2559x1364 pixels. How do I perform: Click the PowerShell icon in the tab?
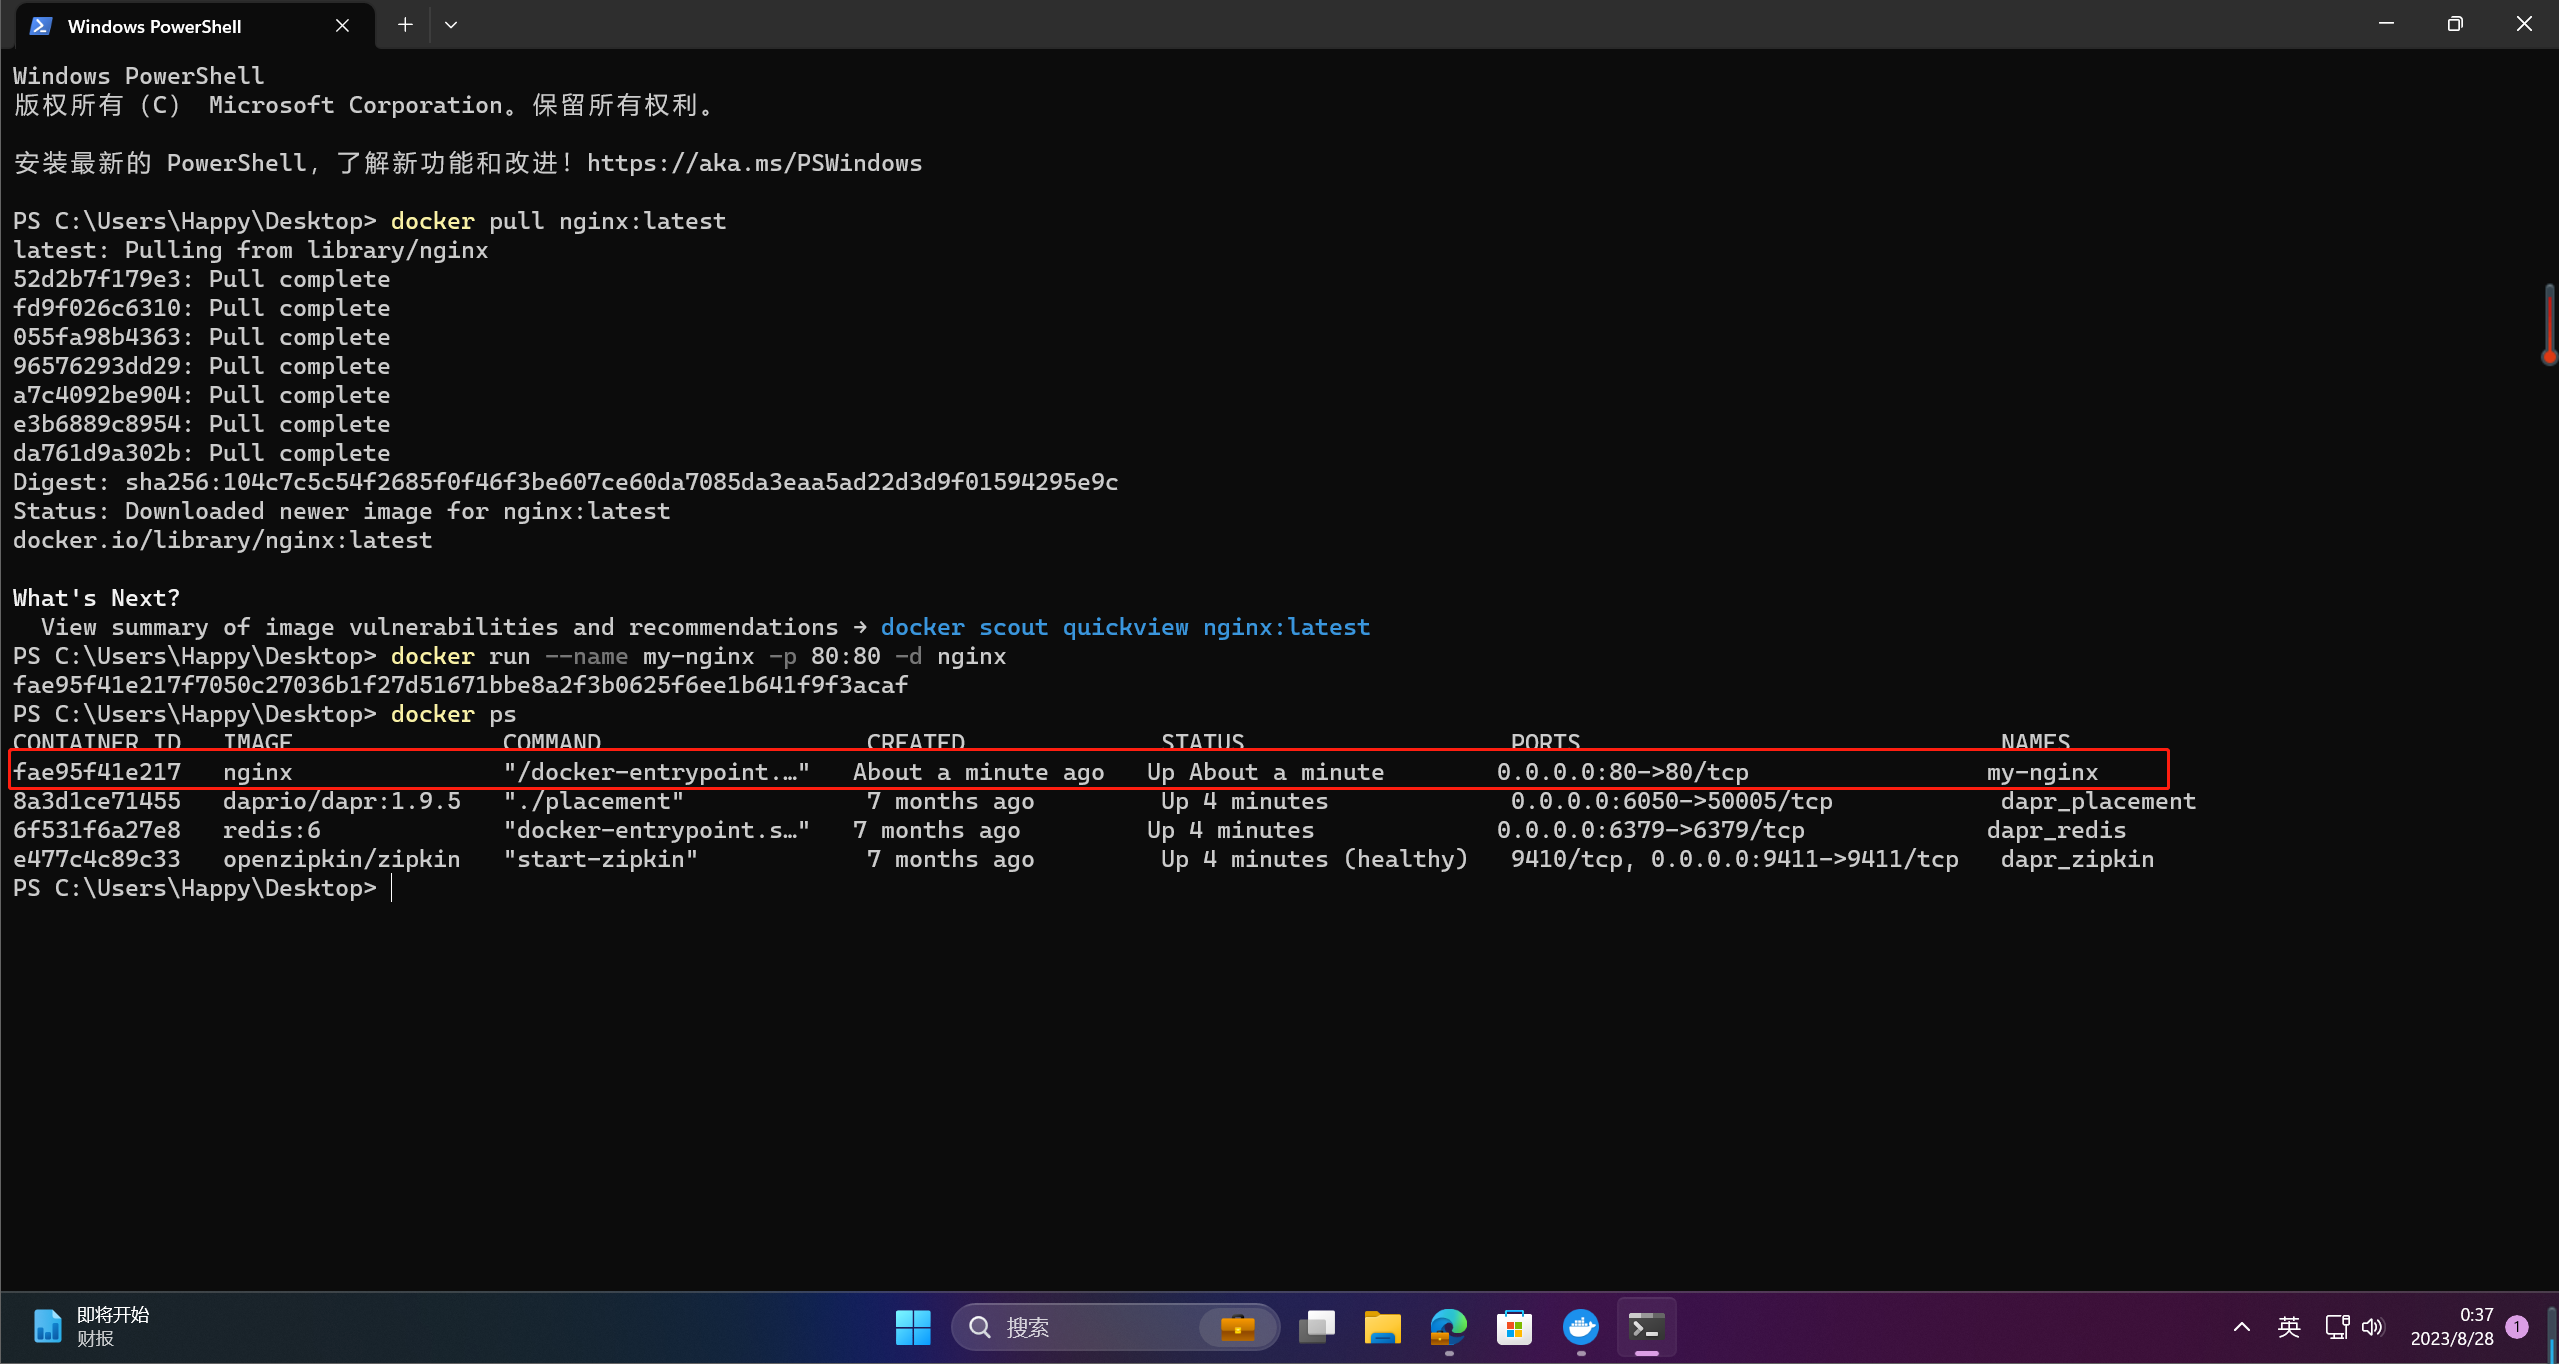(x=41, y=26)
